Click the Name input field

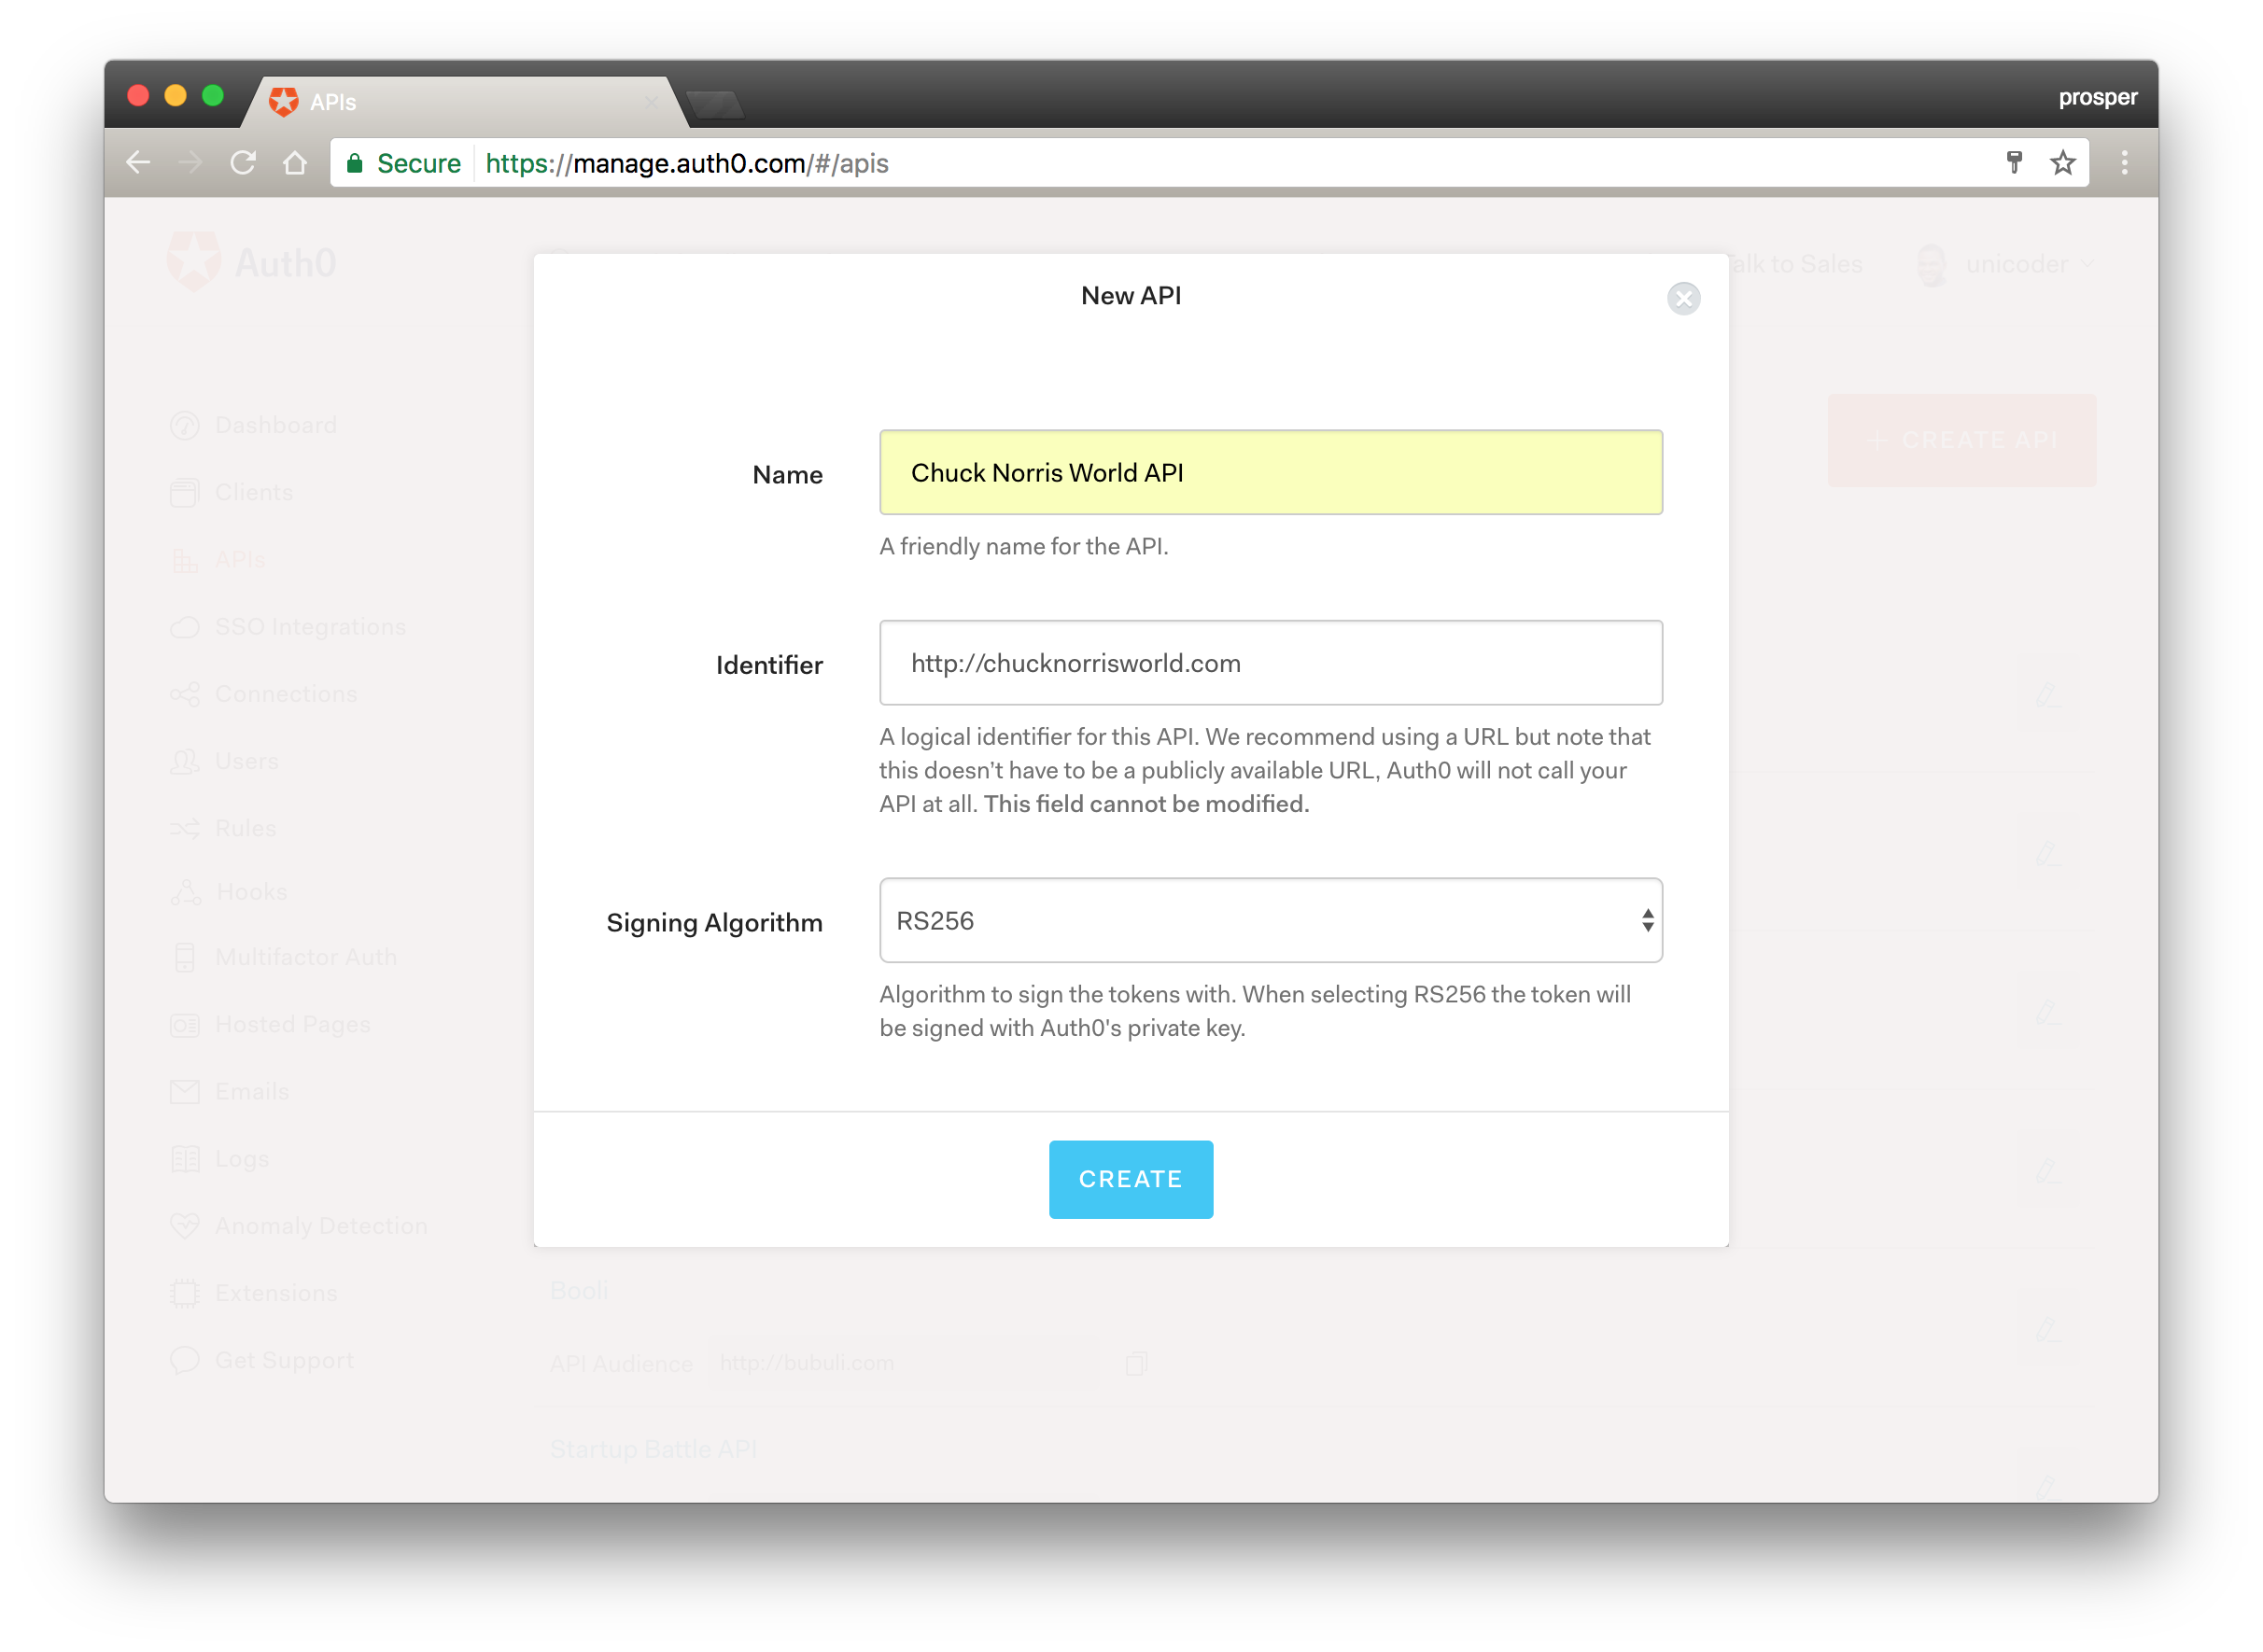pos(1270,472)
